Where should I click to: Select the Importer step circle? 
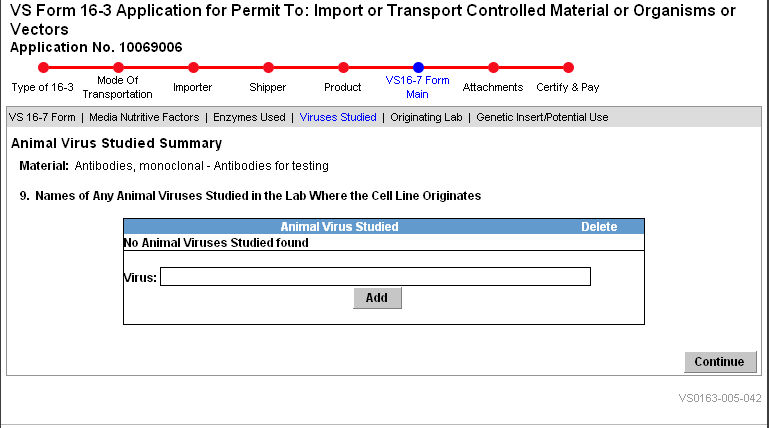193,68
